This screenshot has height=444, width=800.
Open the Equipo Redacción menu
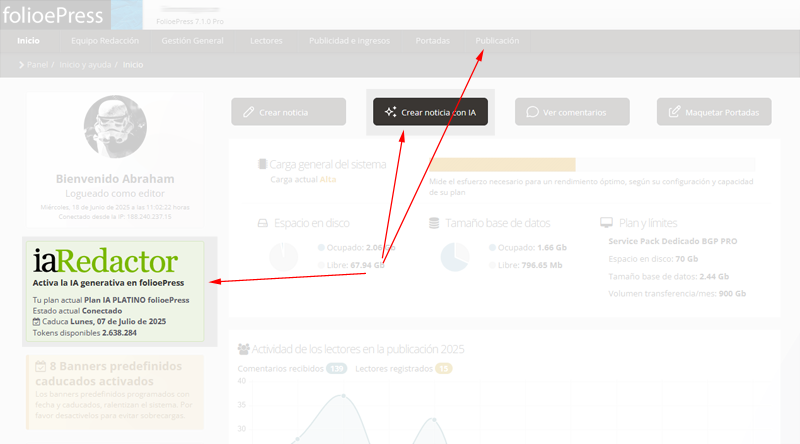(x=105, y=41)
